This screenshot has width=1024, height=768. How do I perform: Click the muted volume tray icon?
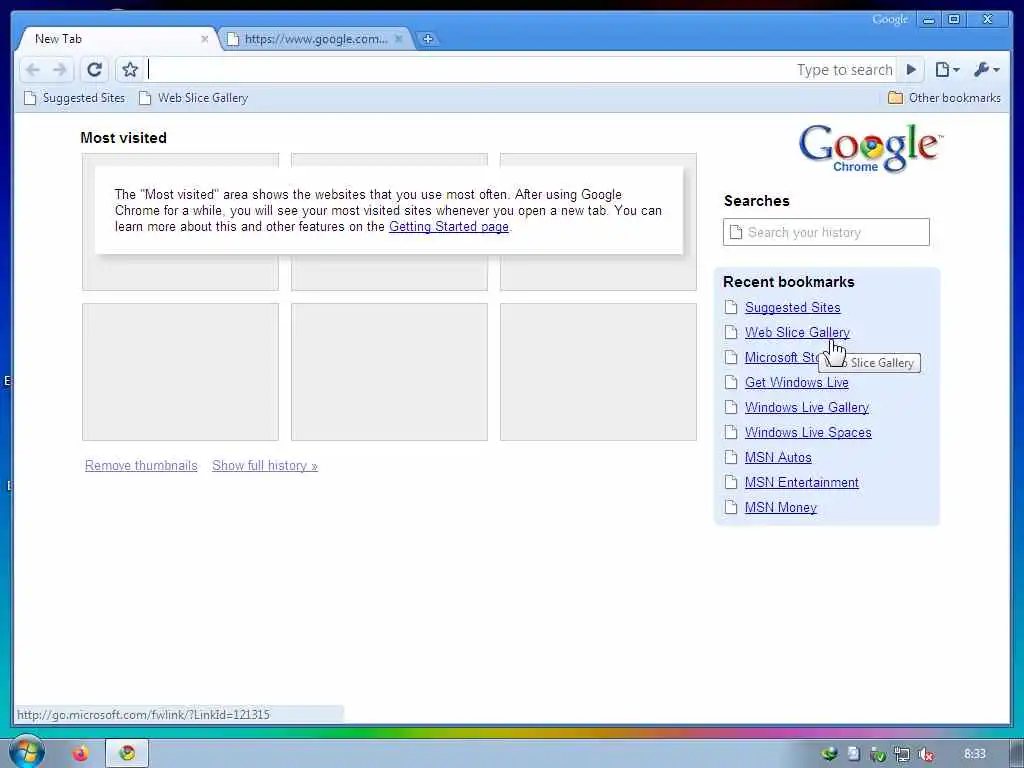[x=925, y=754]
